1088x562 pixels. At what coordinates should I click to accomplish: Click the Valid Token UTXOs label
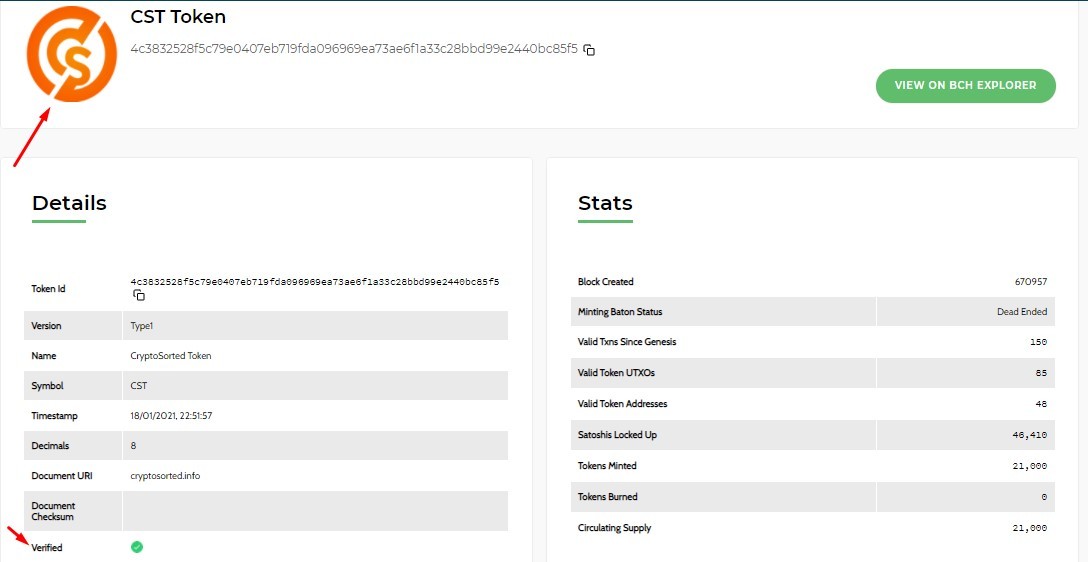tap(616, 373)
